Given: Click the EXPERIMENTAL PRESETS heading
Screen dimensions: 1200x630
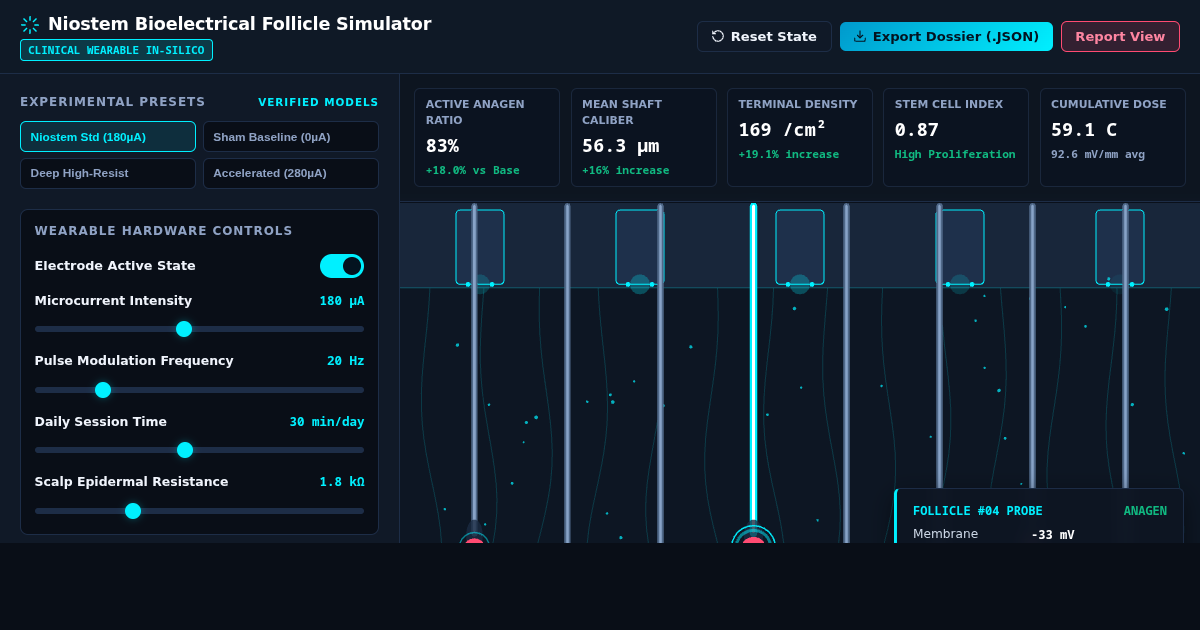Looking at the screenshot, I should [113, 102].
